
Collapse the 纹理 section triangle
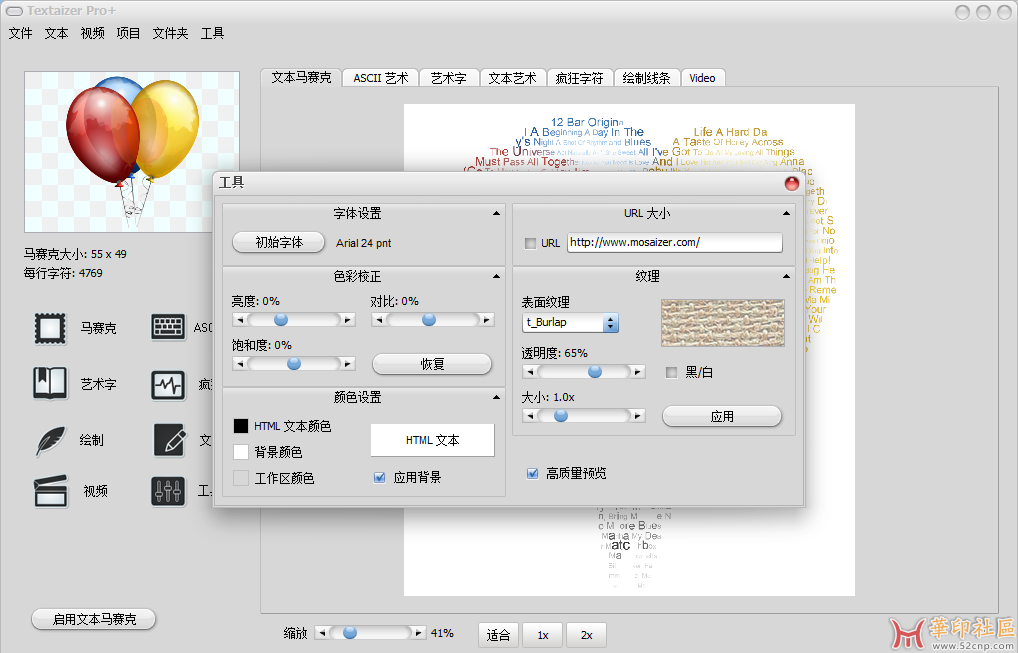[x=787, y=276]
